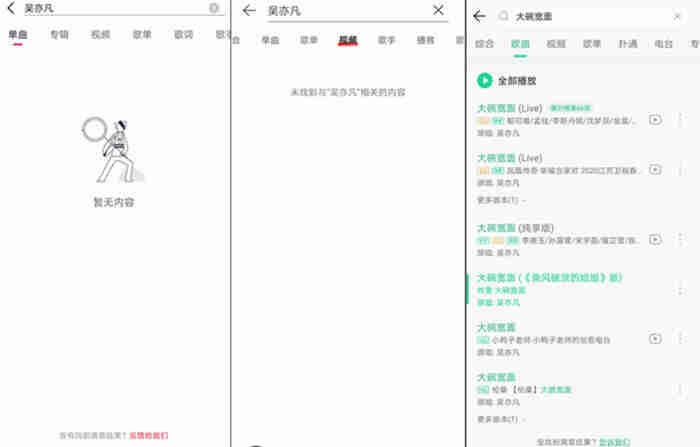
Task: Open 视频 tab in right panel
Action: [x=555, y=44]
